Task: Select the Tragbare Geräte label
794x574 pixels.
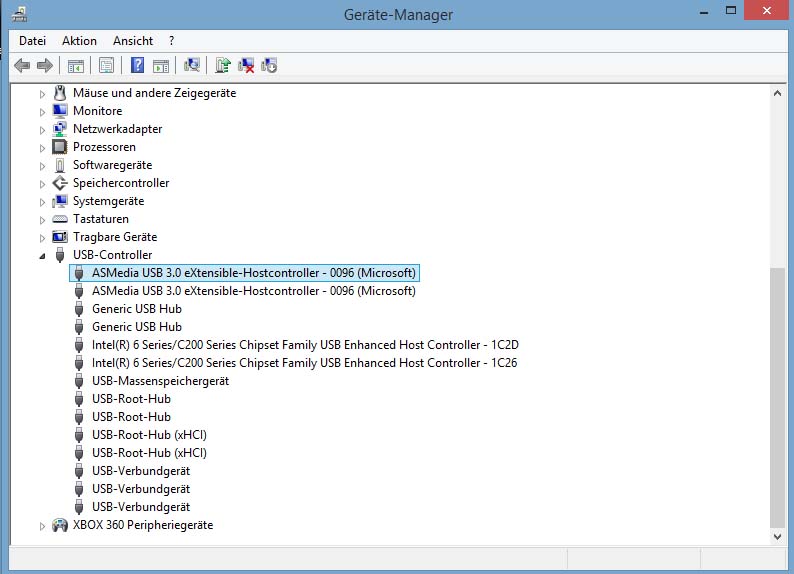Action: tap(115, 237)
